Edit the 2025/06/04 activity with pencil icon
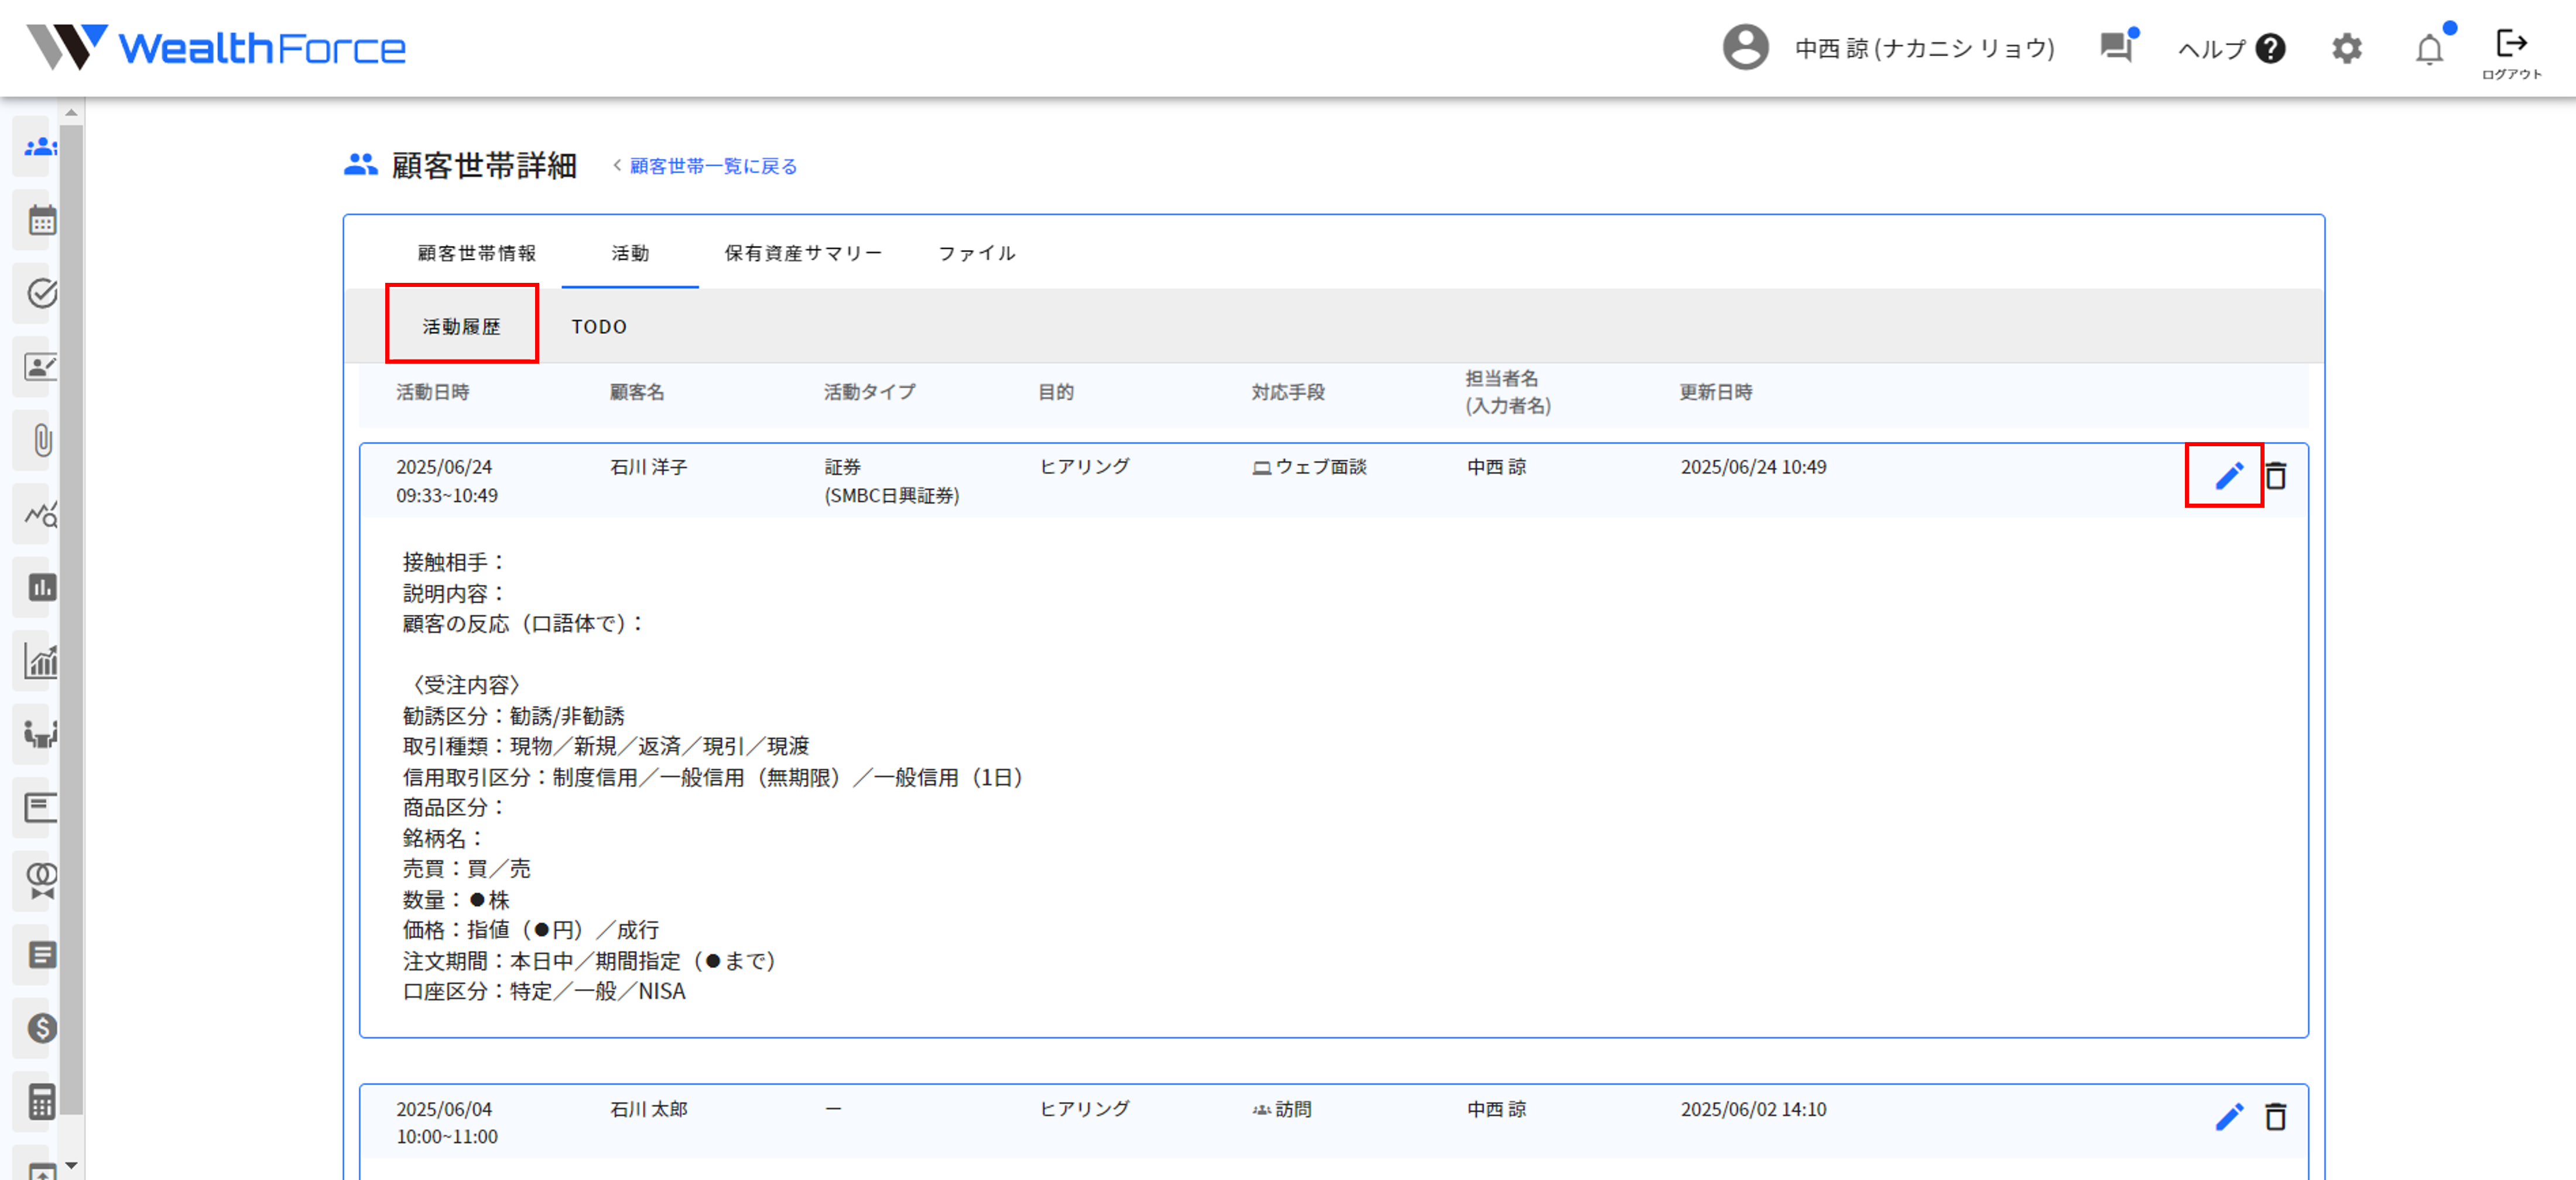Screen dimensions: 2576x1180 pos(2228,1117)
